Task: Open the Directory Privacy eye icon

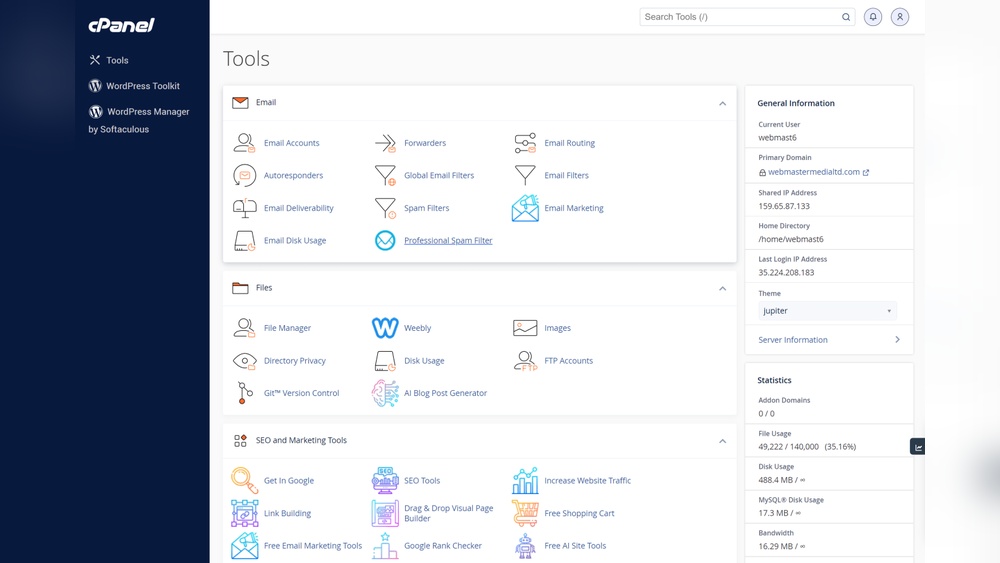Action: coord(244,361)
